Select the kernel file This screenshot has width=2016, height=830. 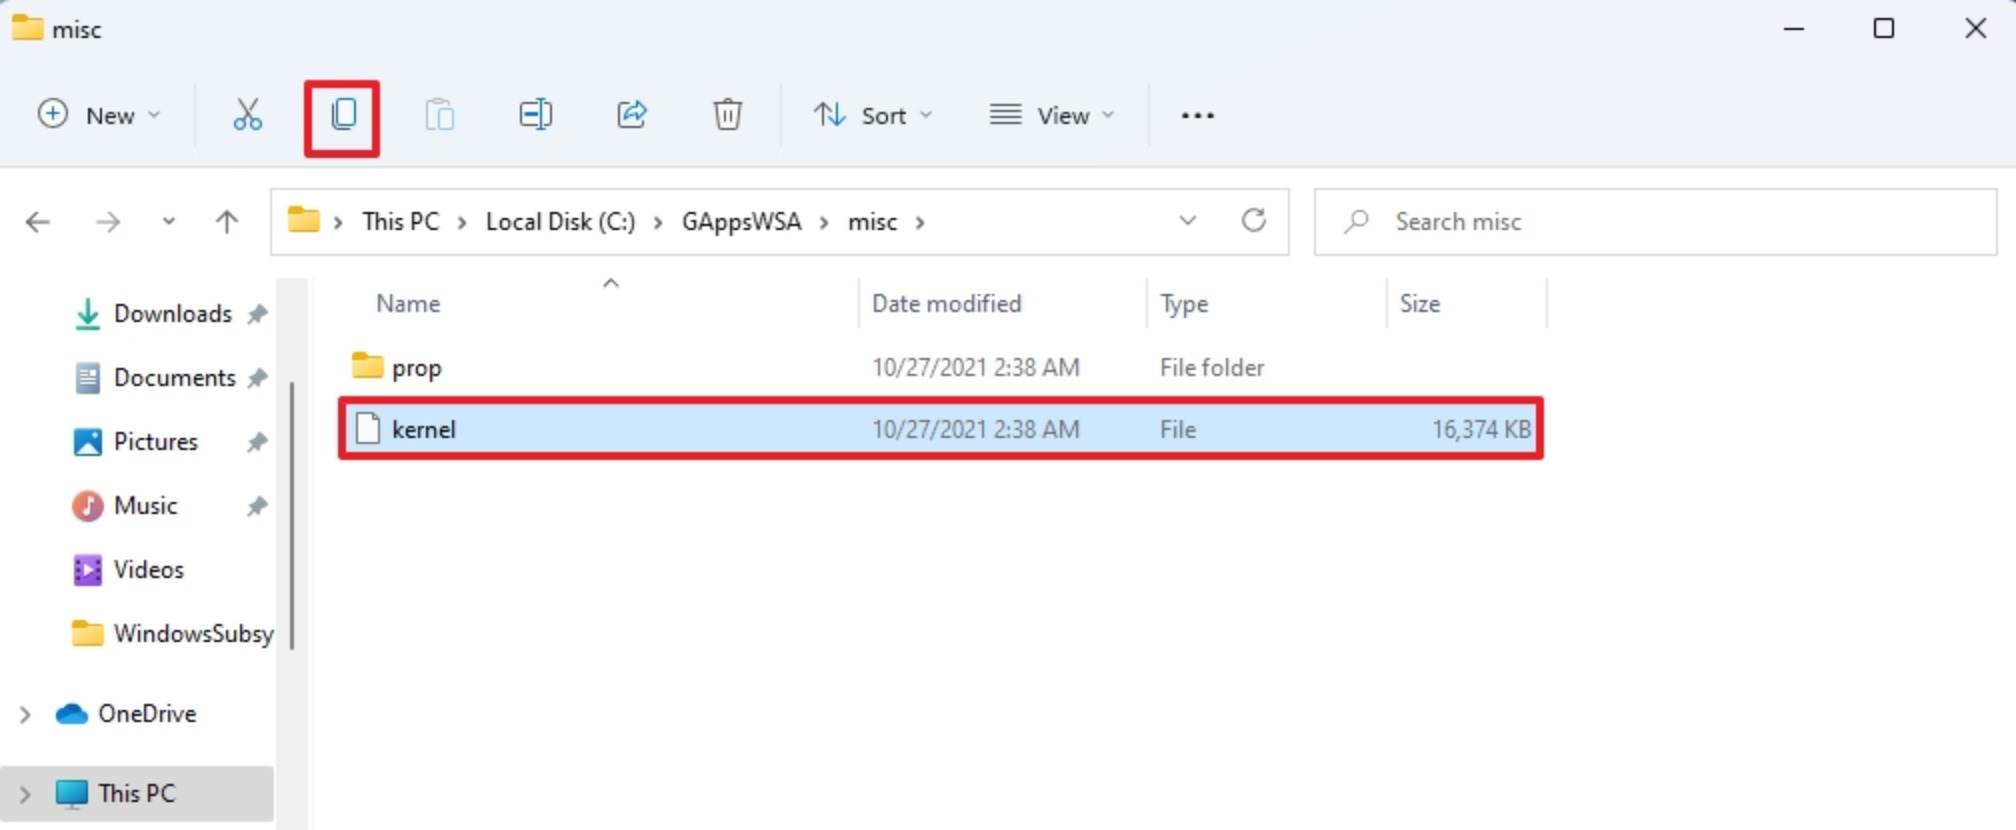tap(940, 429)
